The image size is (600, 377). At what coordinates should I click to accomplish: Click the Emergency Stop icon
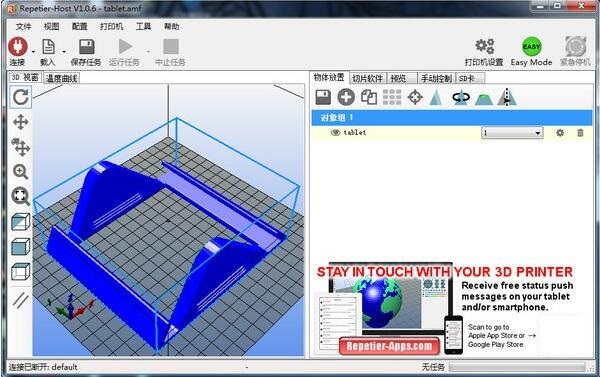click(x=576, y=46)
